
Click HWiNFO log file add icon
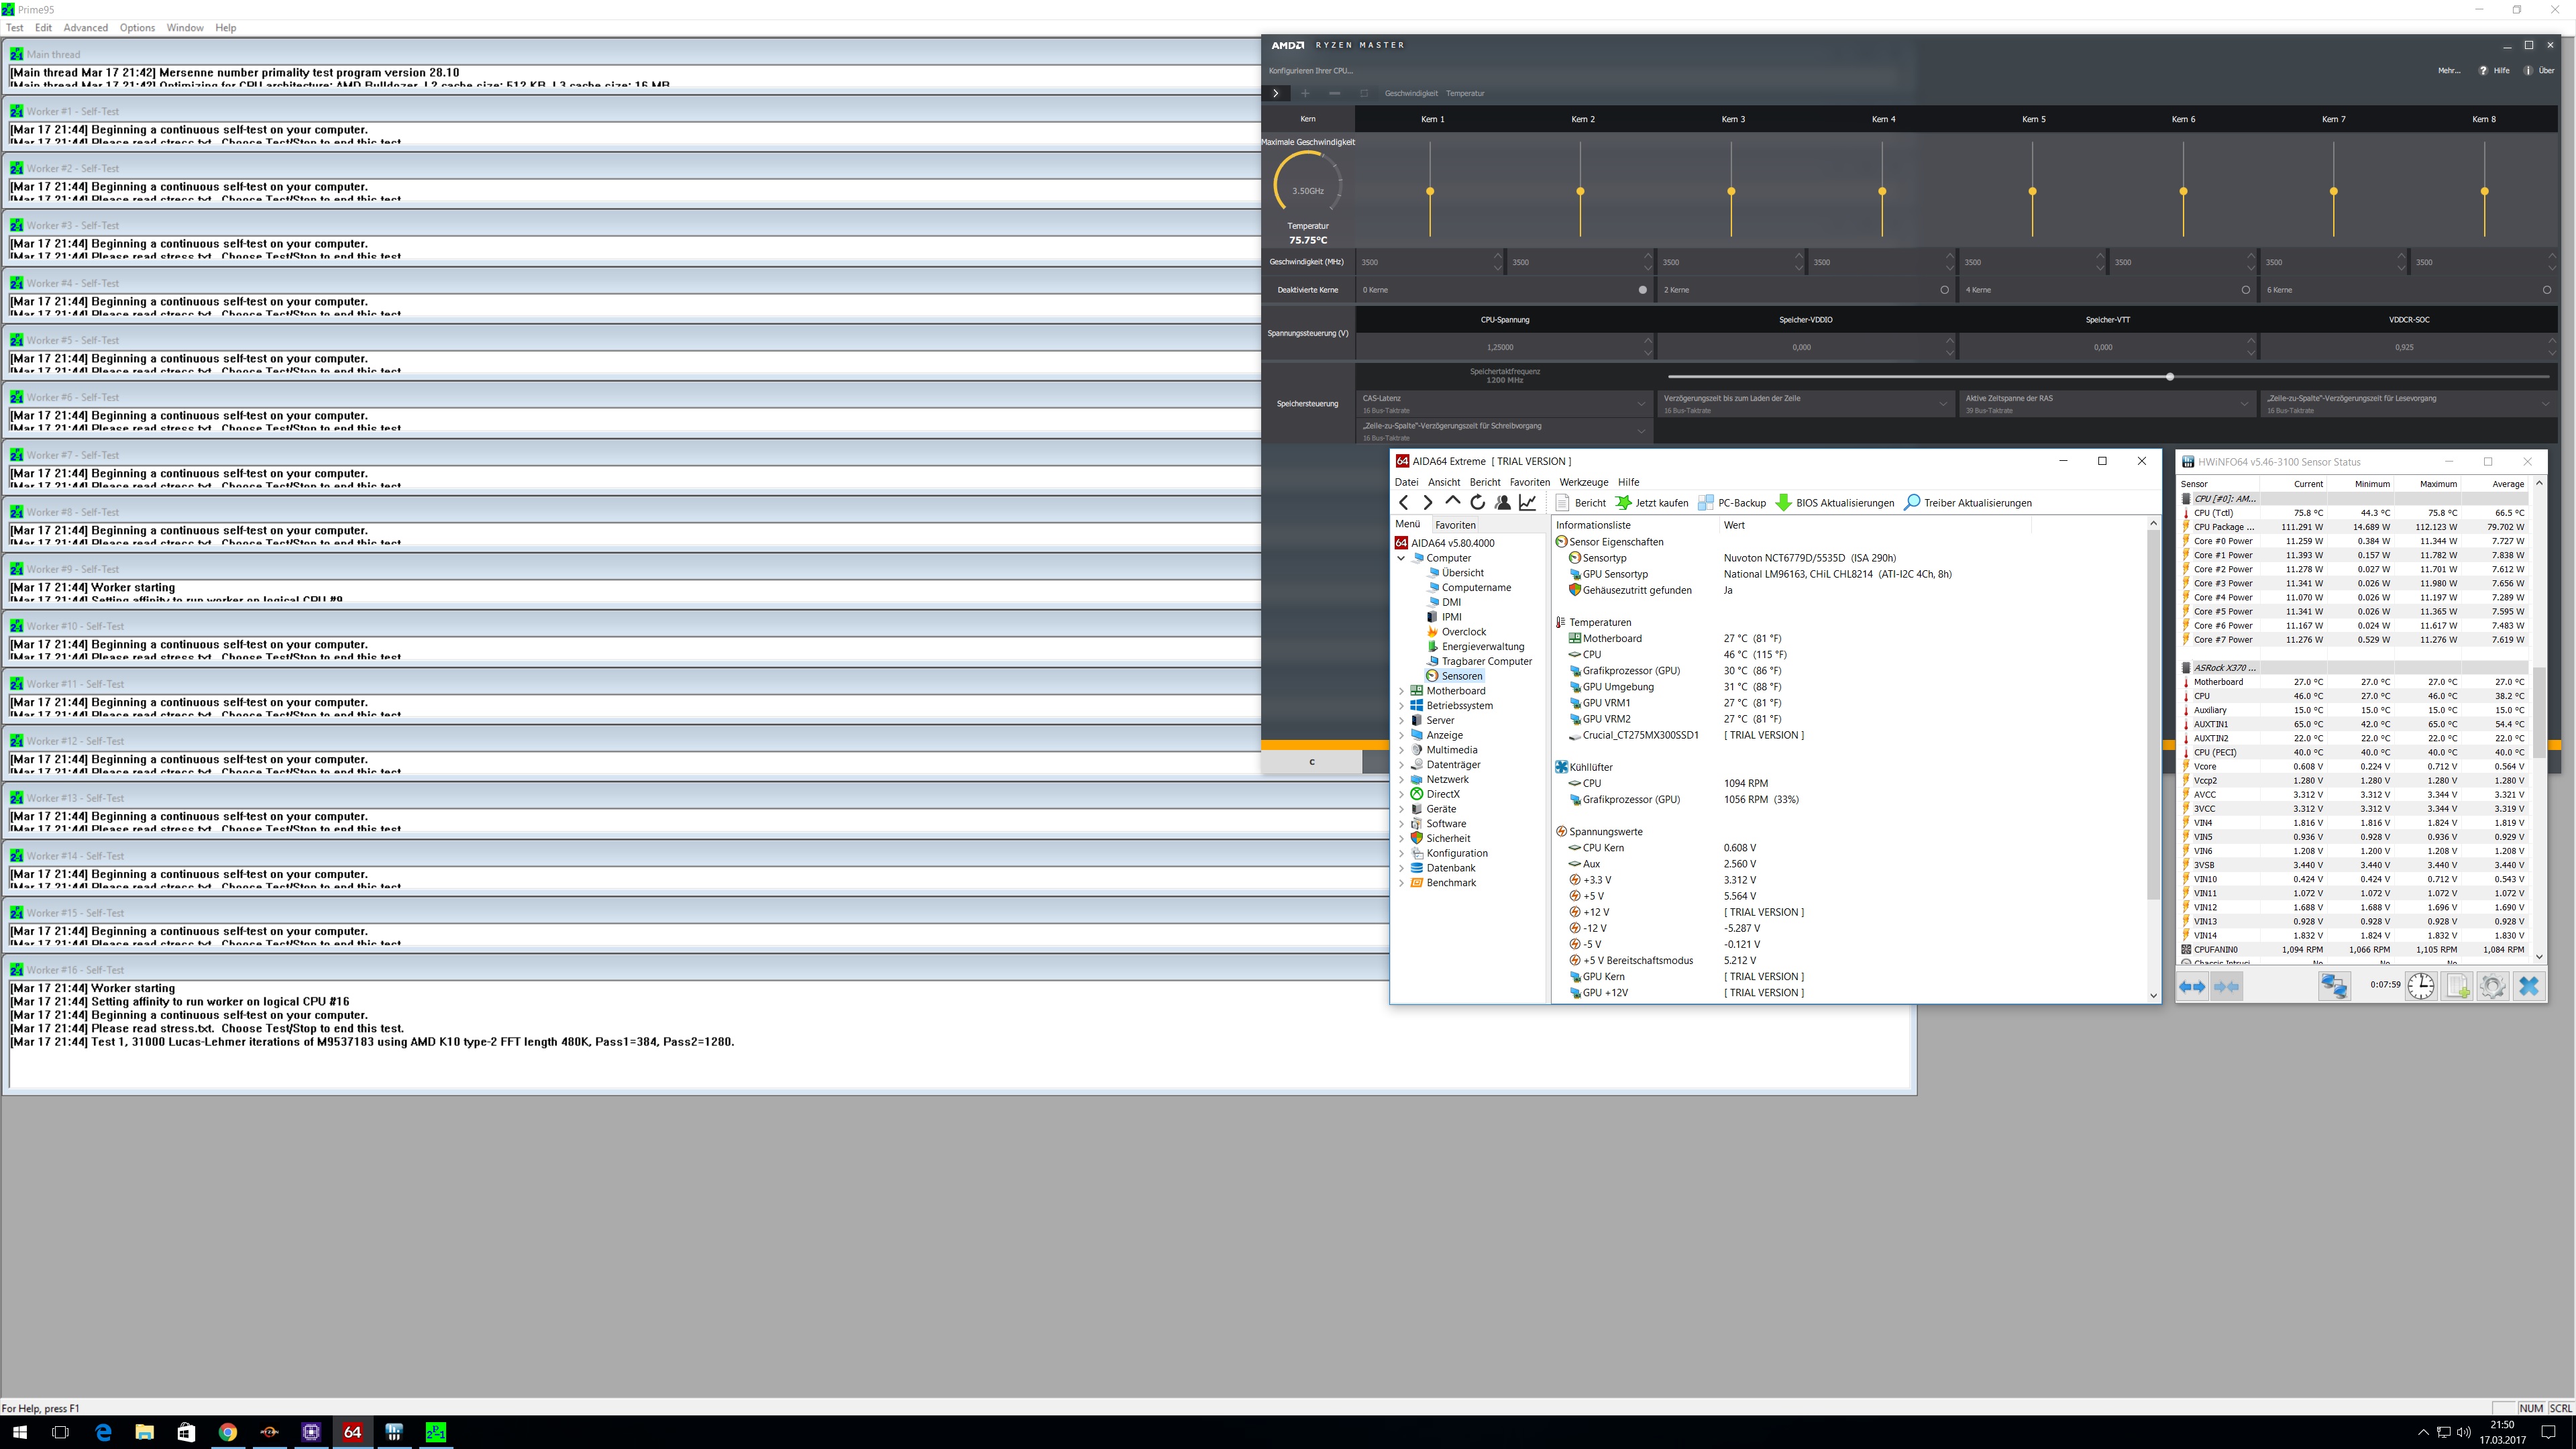pyautogui.click(x=2458, y=986)
